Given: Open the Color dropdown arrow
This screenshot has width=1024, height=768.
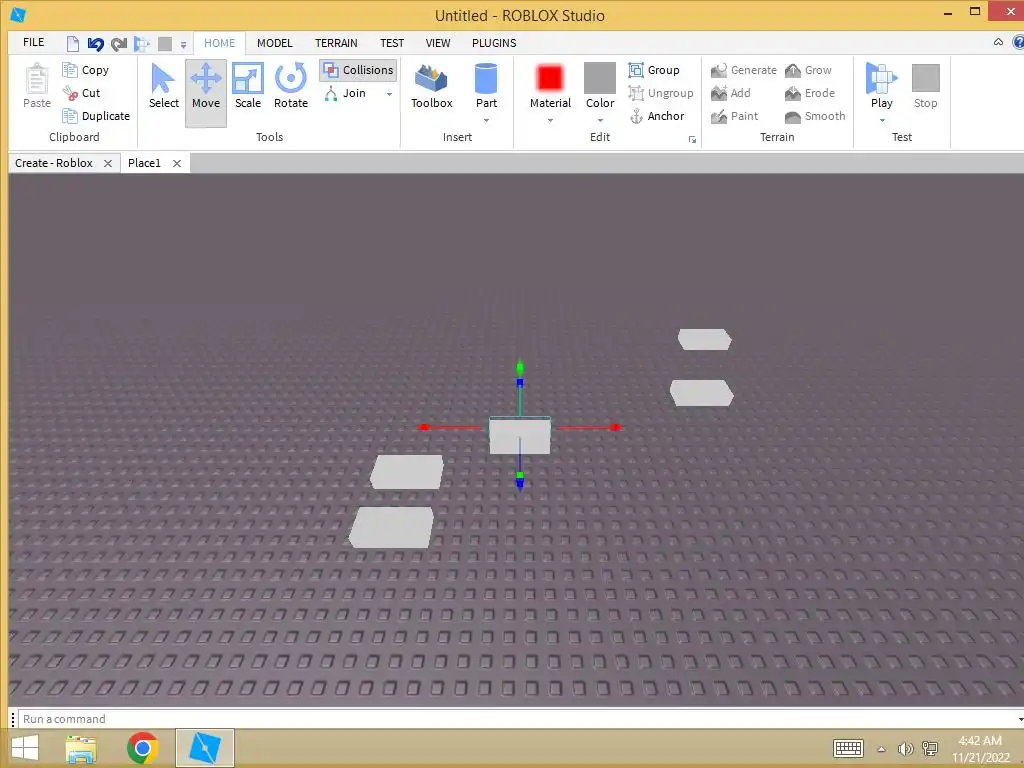Looking at the screenshot, I should point(600,120).
